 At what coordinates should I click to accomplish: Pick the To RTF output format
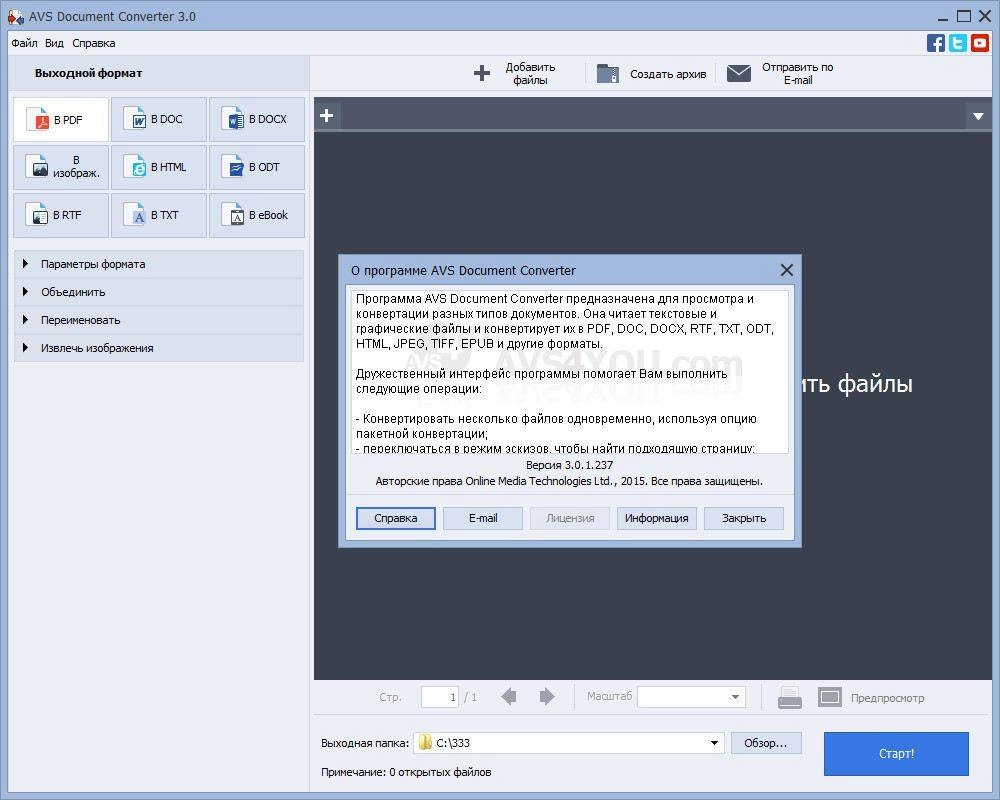tap(61, 216)
